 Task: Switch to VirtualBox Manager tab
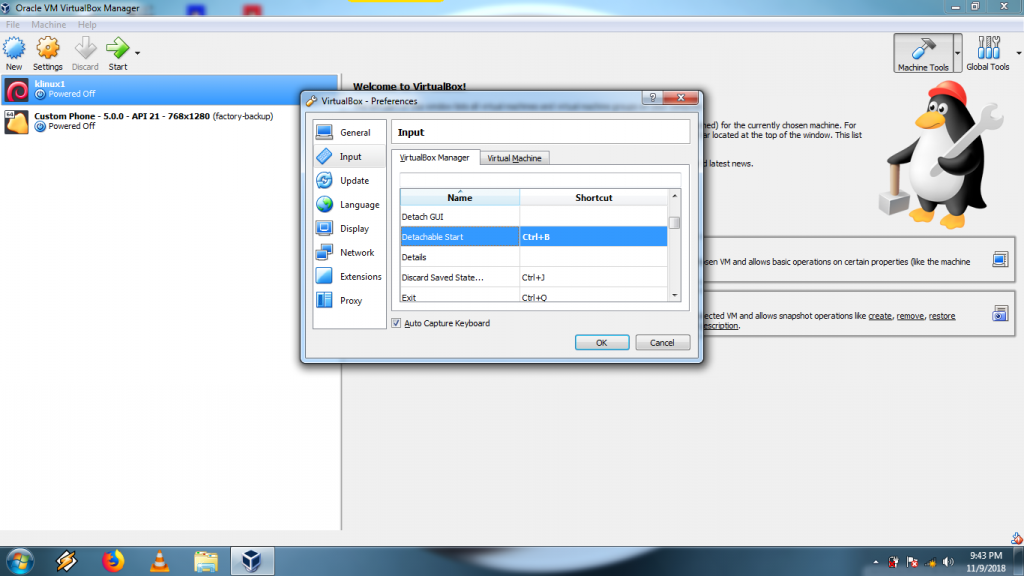(x=434, y=157)
